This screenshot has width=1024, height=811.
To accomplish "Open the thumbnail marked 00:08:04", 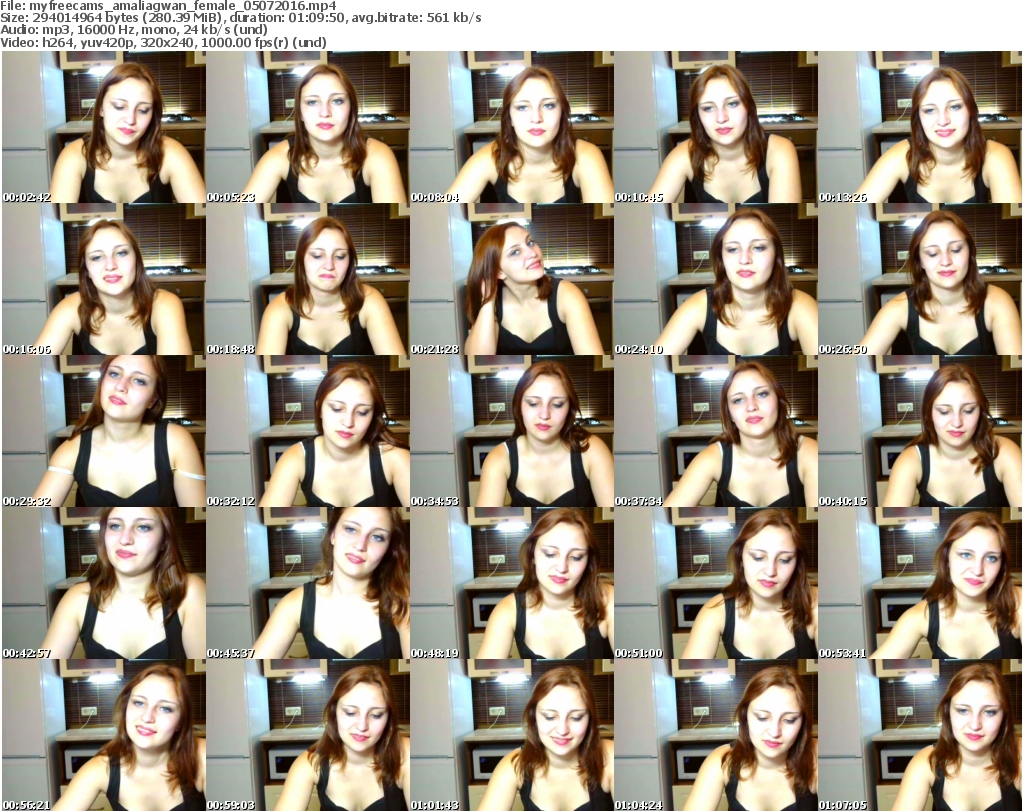I will 512,127.
